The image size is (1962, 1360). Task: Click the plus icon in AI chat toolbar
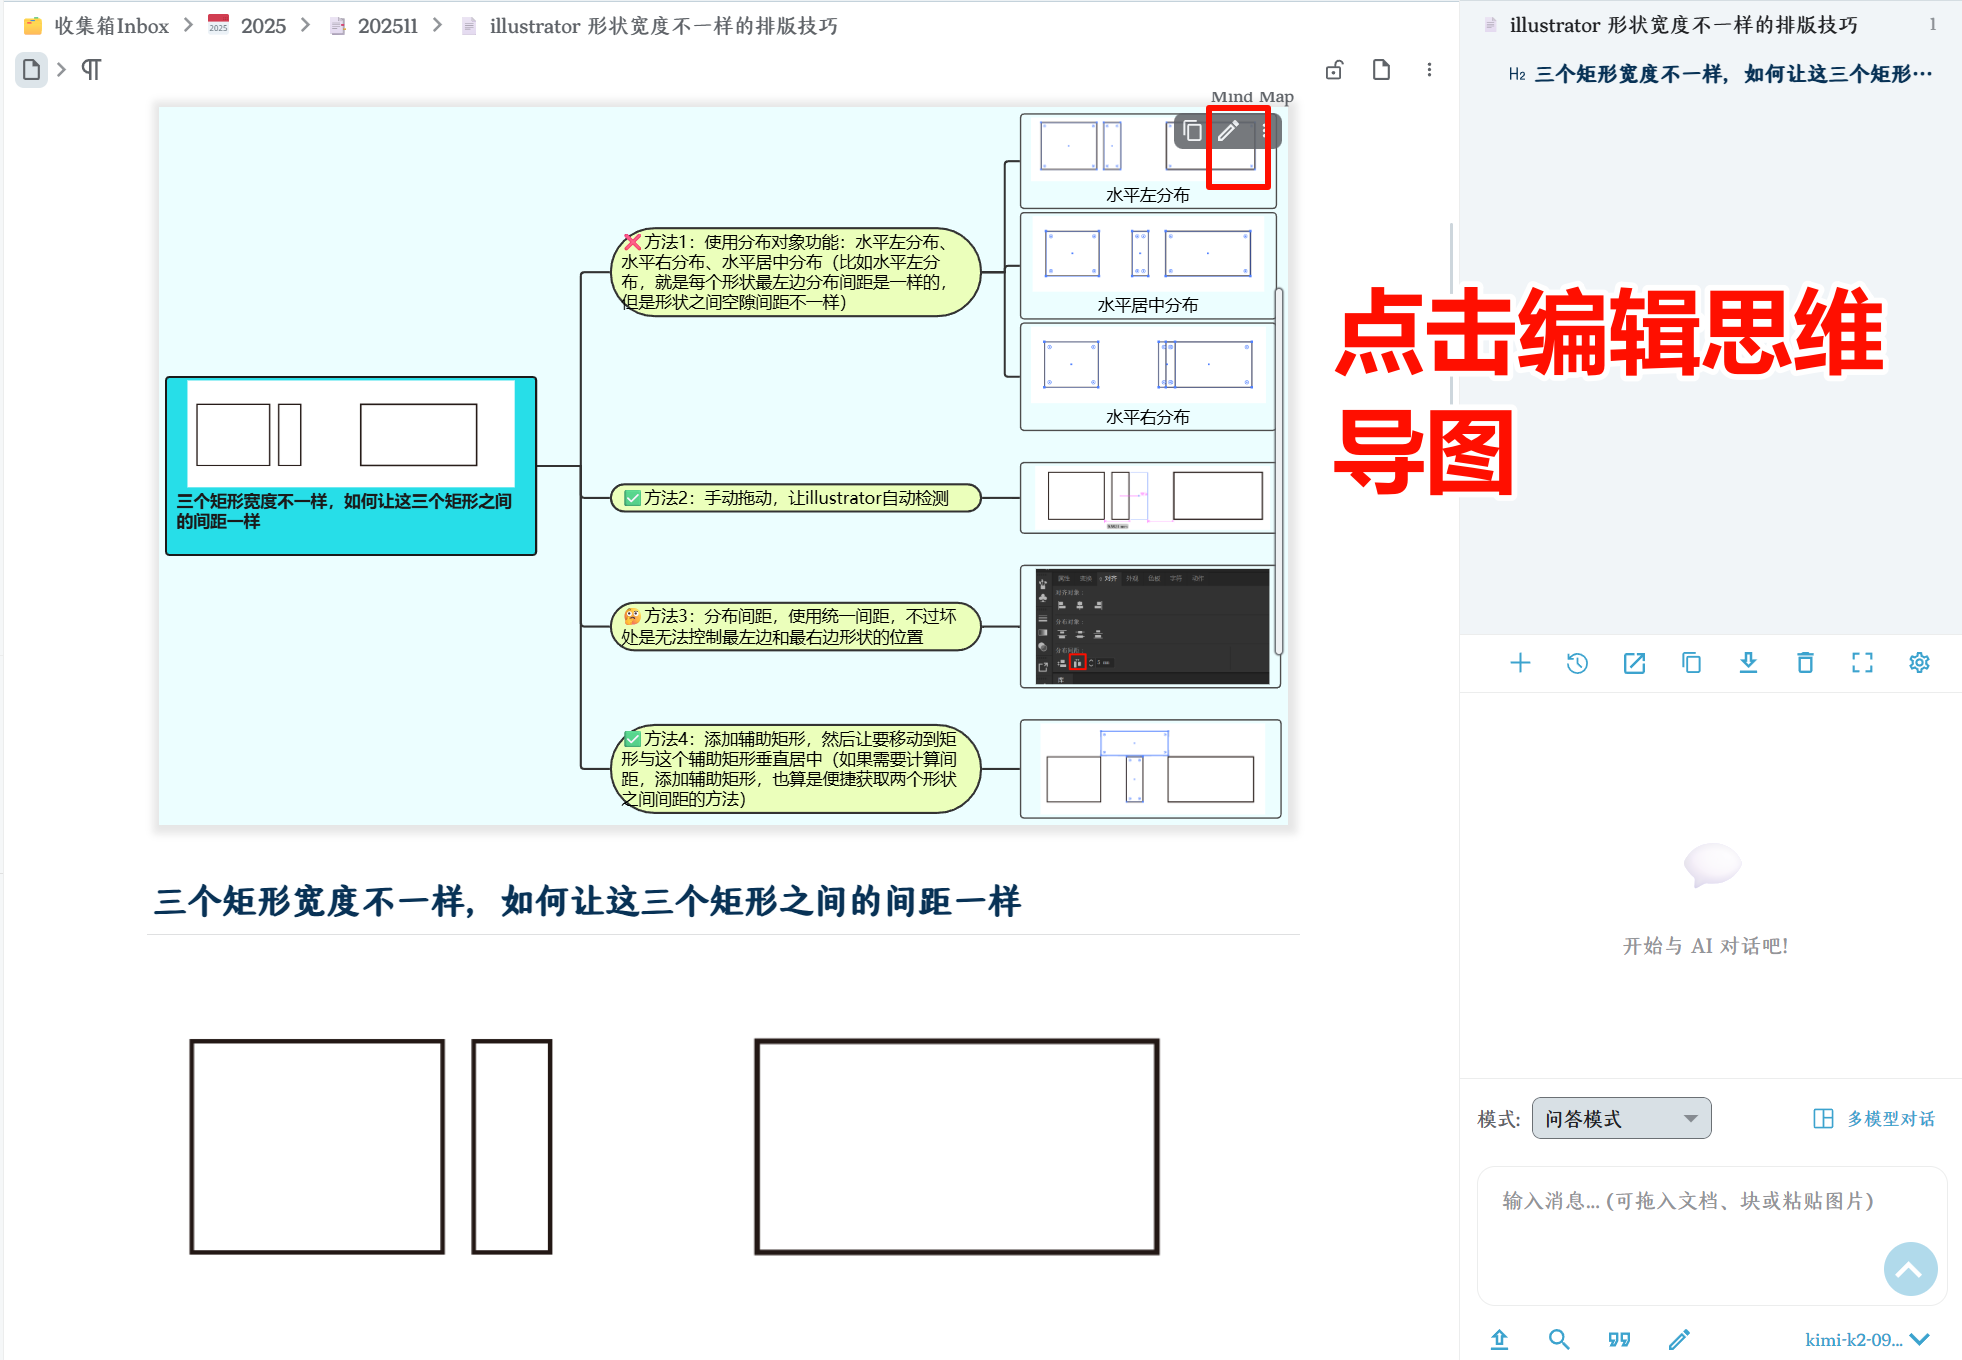click(1520, 663)
